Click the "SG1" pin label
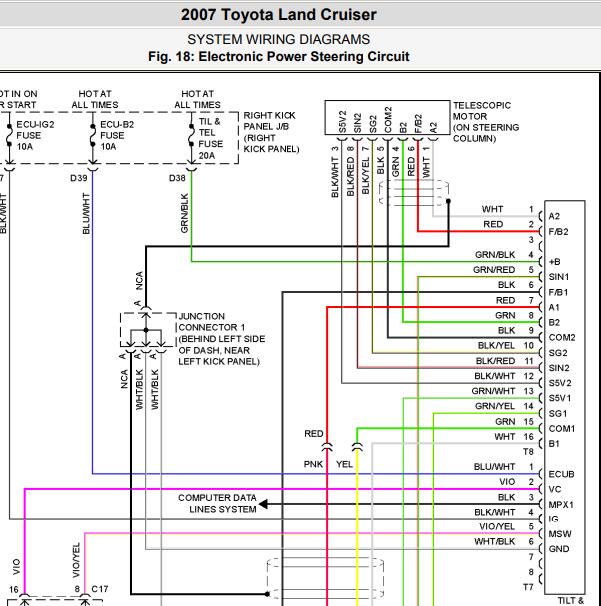 click(558, 414)
